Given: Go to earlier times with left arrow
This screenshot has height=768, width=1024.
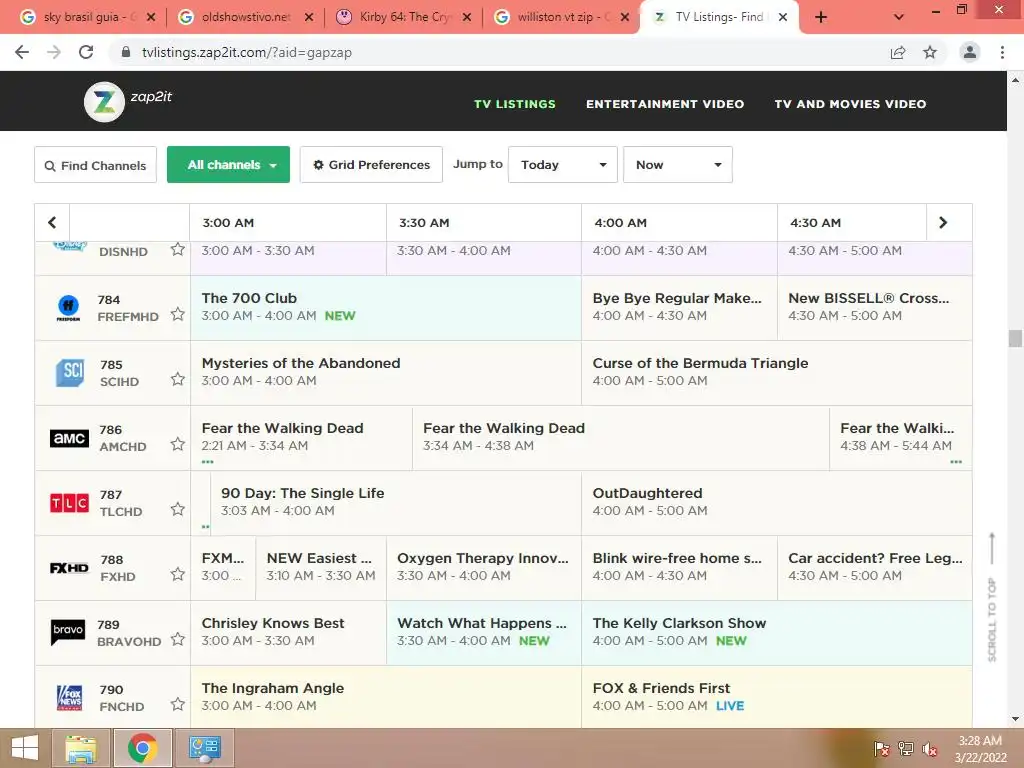Looking at the screenshot, I should 52,223.
